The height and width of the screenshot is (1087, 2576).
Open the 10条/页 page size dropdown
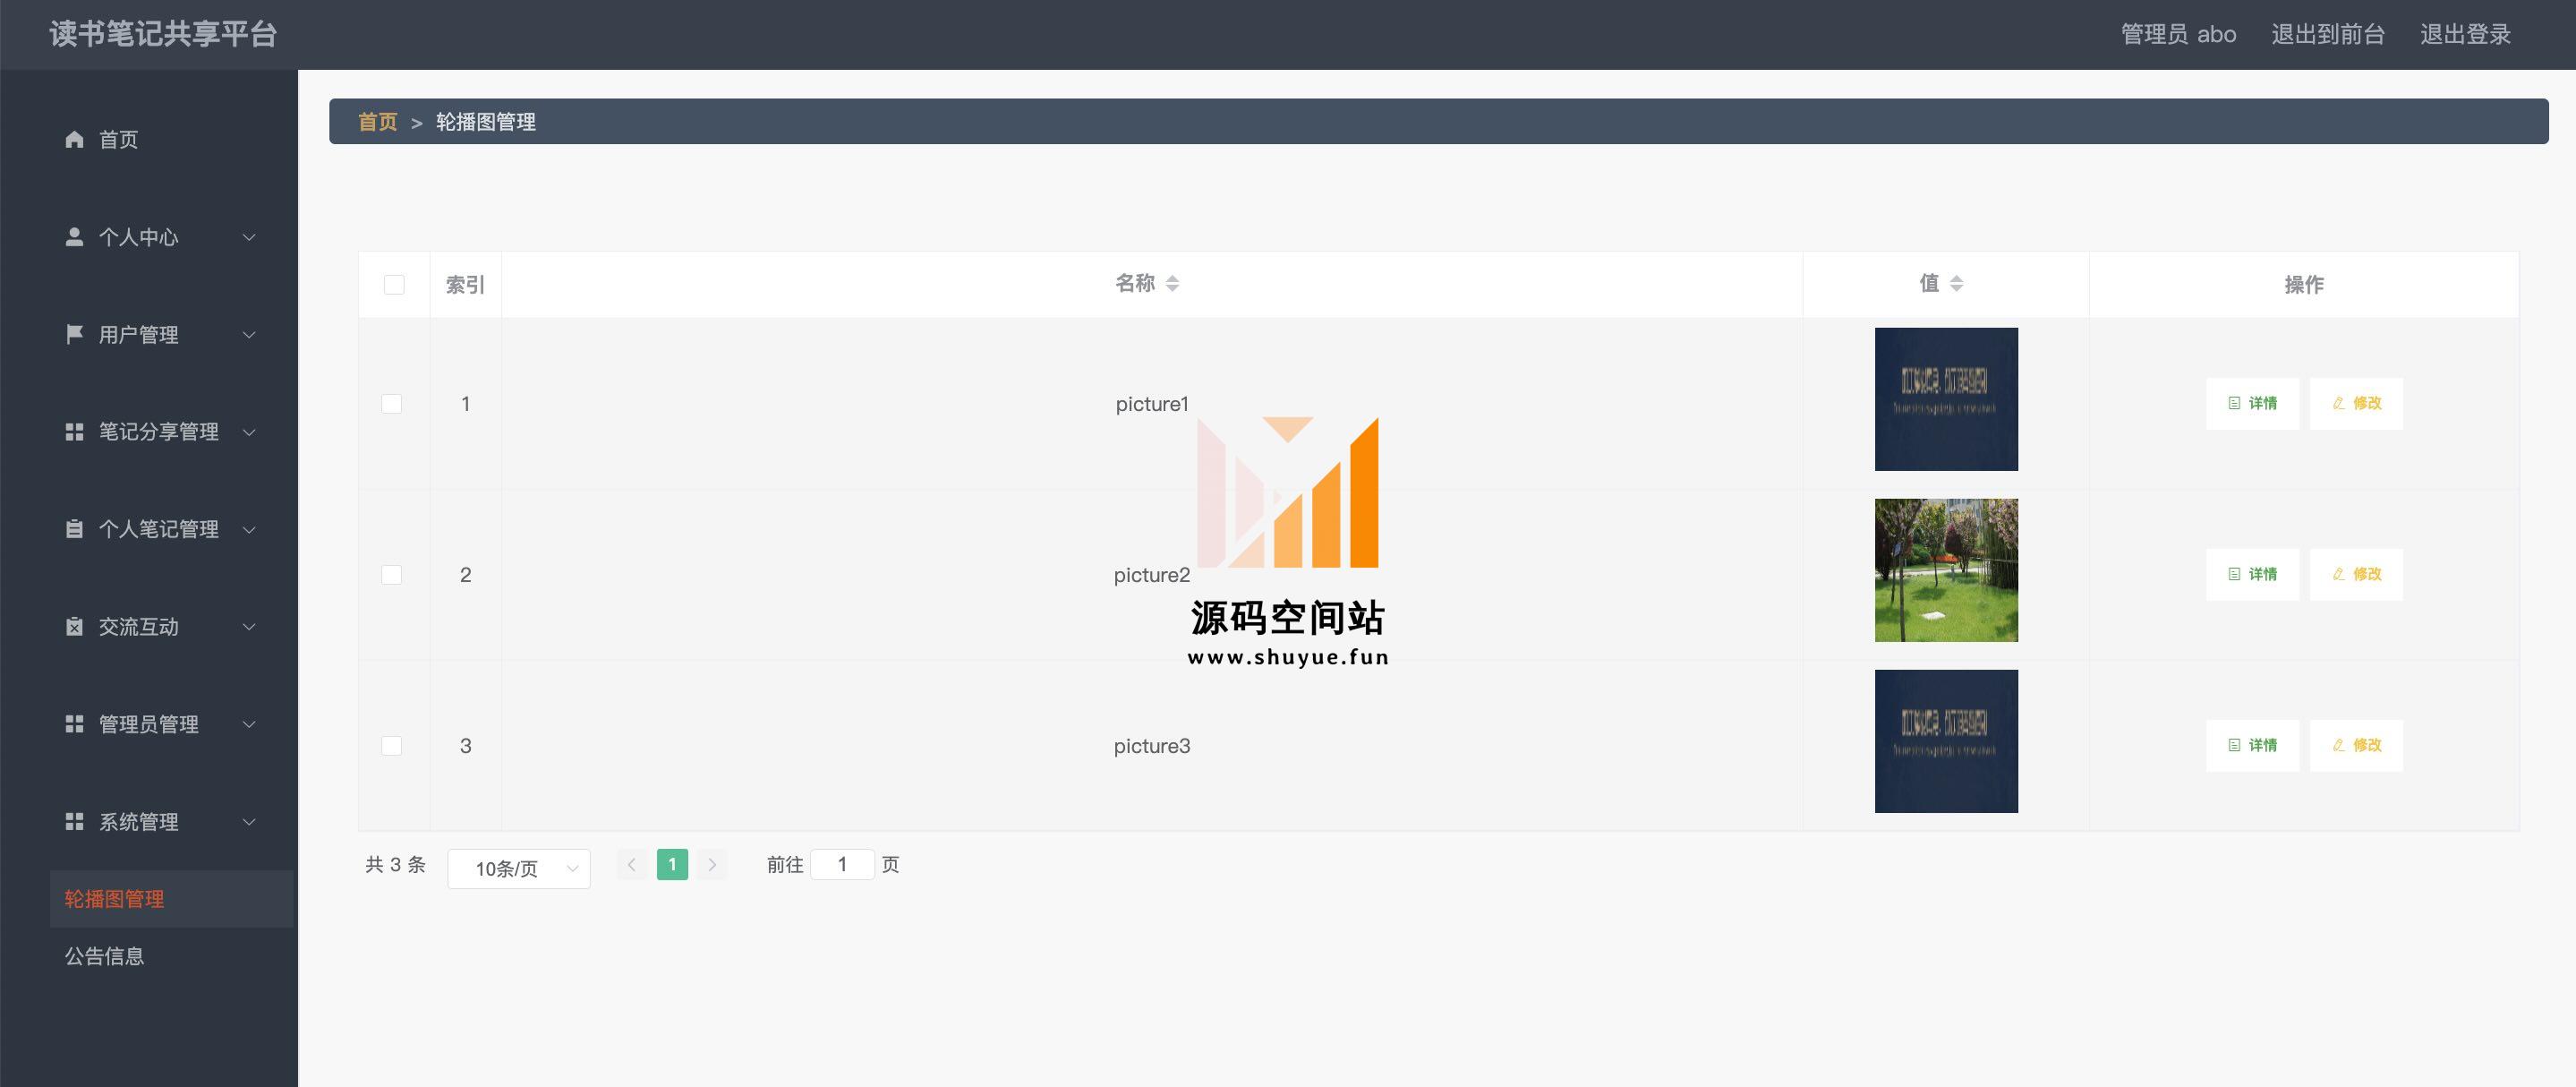tap(518, 868)
